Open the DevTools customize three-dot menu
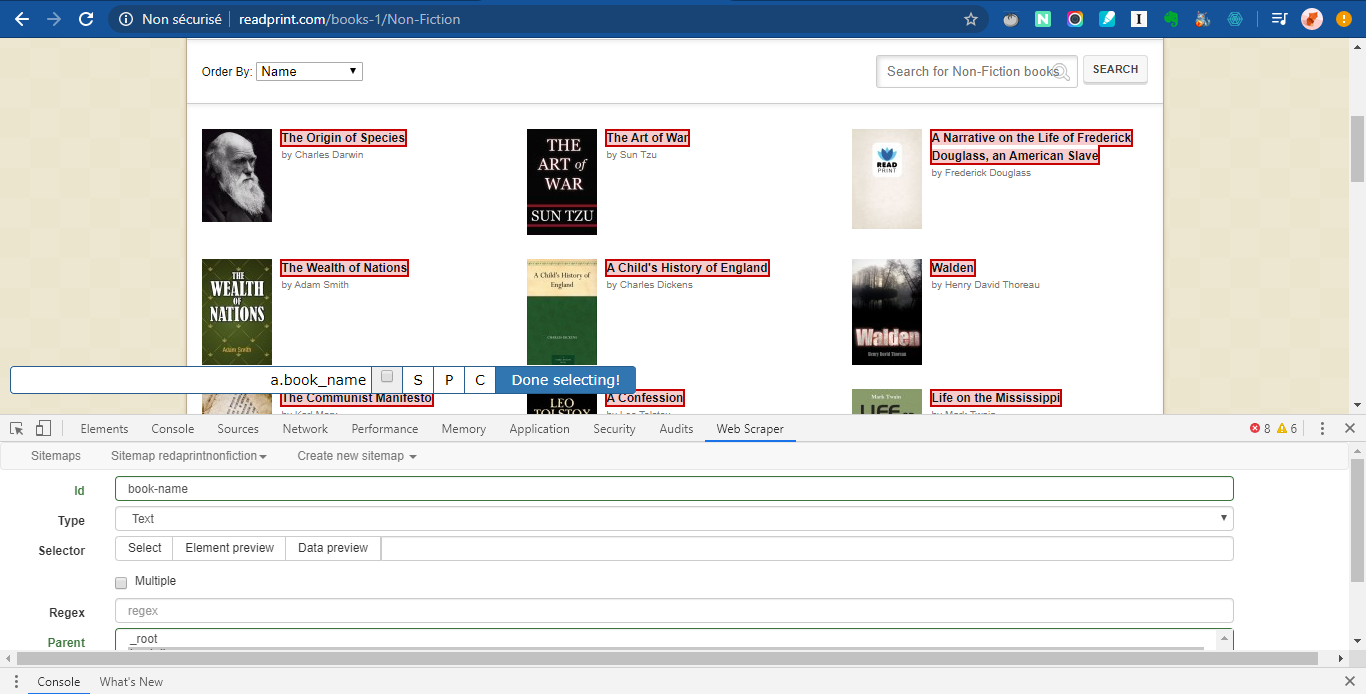Image resolution: width=1366 pixels, height=694 pixels. coord(1322,428)
